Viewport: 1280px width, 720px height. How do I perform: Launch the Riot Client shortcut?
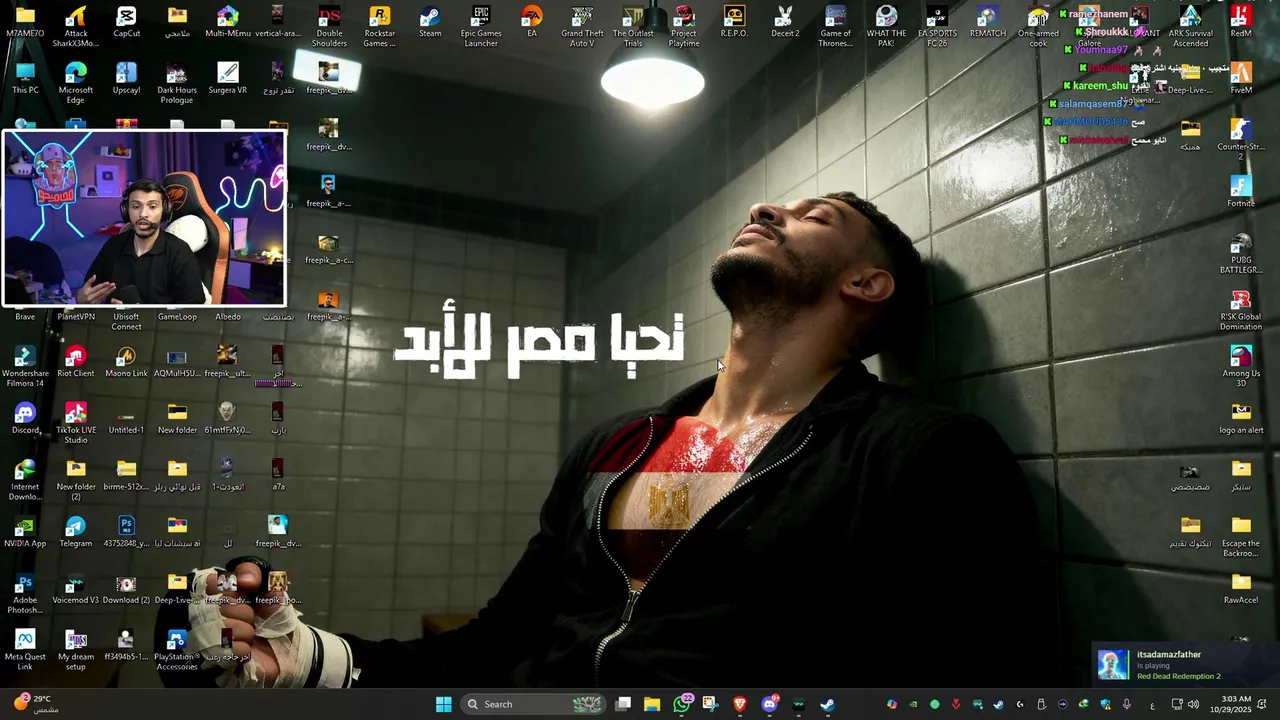[76, 362]
